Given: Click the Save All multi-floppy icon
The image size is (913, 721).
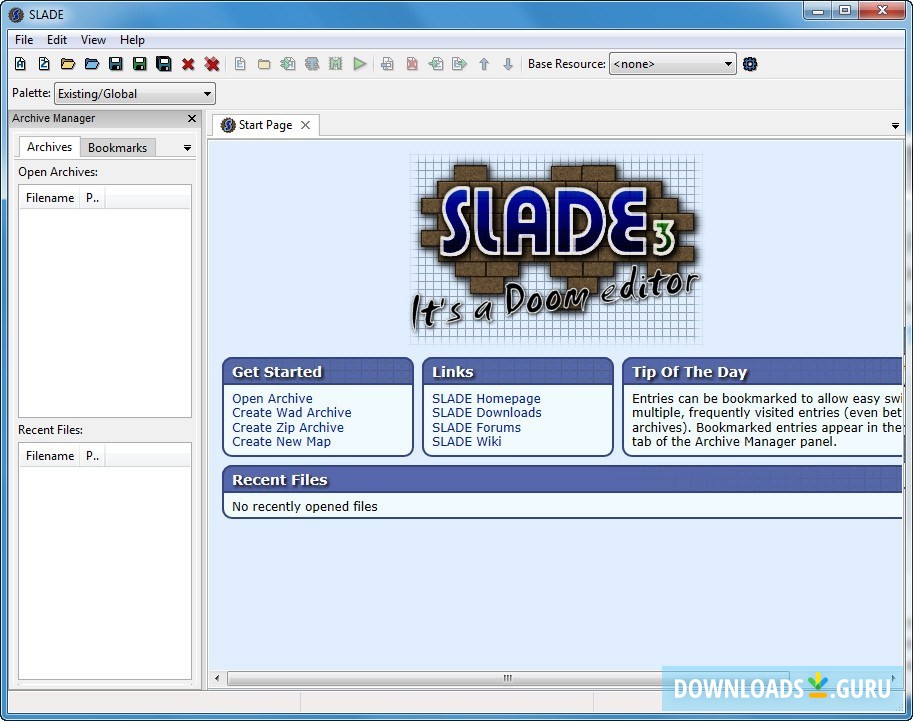Looking at the screenshot, I should click(164, 64).
